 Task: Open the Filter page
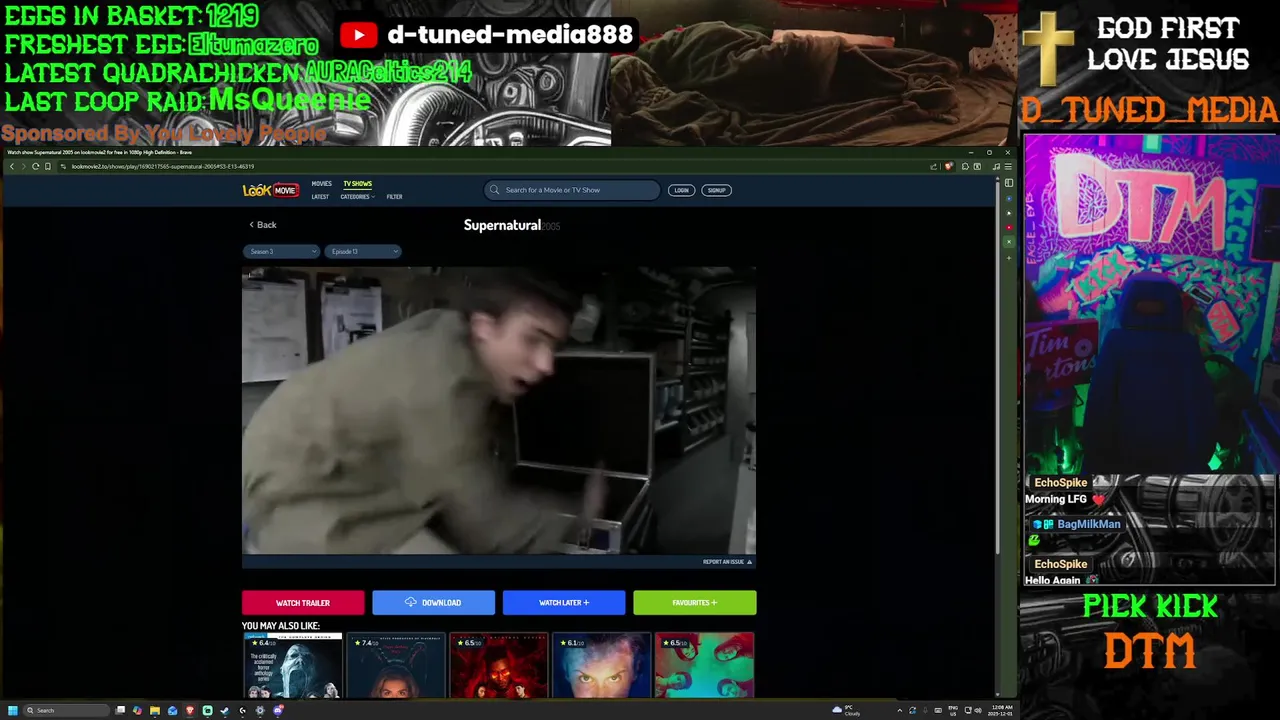(x=394, y=197)
